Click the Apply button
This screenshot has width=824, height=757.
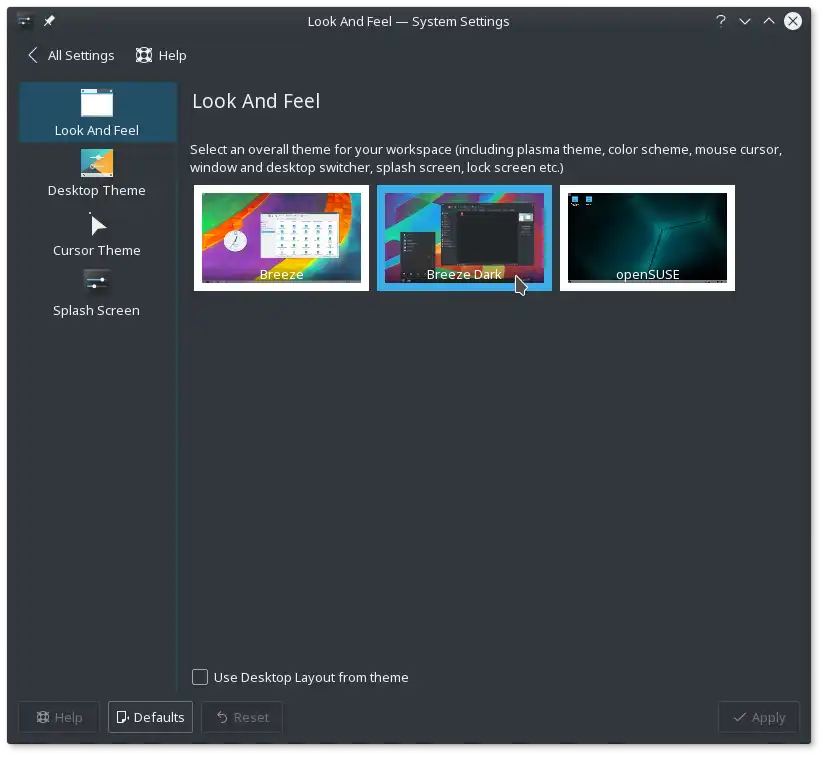[759, 717]
